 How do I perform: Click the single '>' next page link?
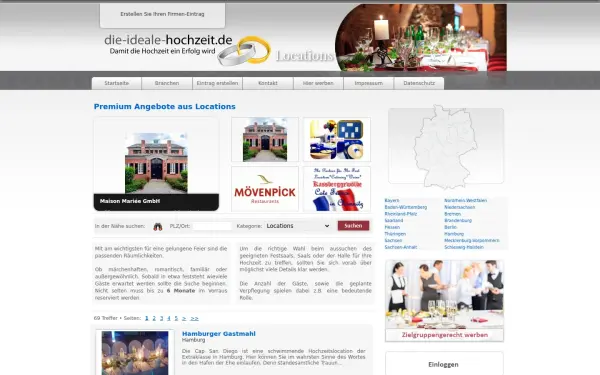pyautogui.click(x=184, y=318)
